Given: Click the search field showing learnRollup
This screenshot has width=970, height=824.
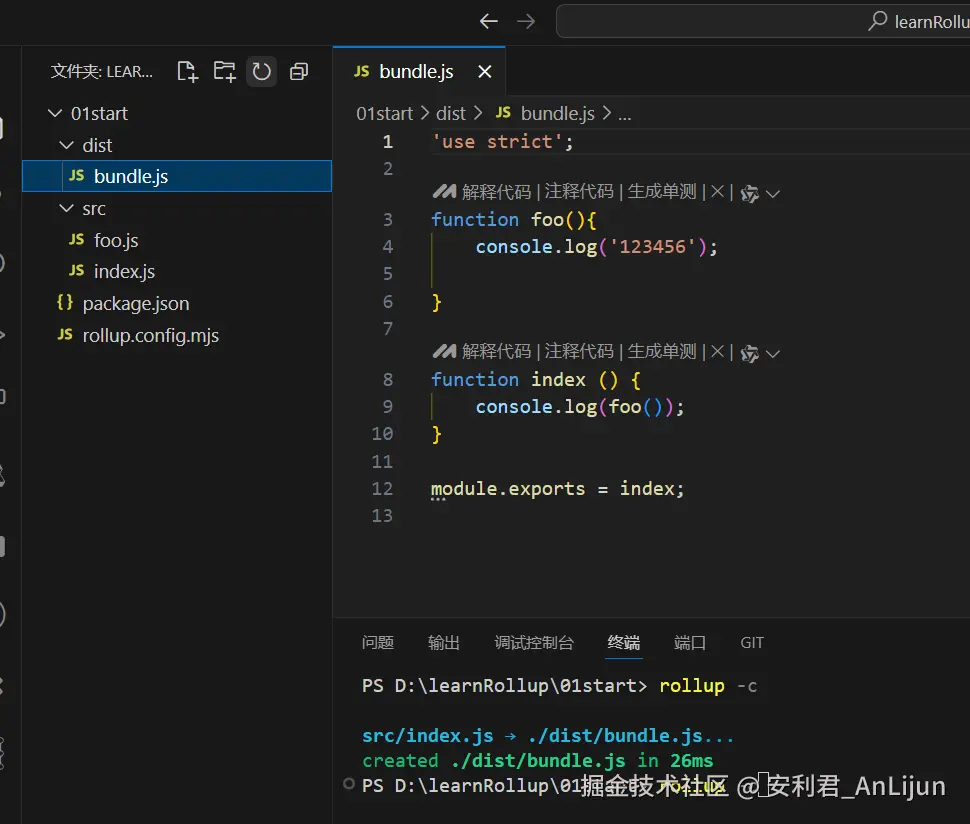Looking at the screenshot, I should [x=763, y=22].
